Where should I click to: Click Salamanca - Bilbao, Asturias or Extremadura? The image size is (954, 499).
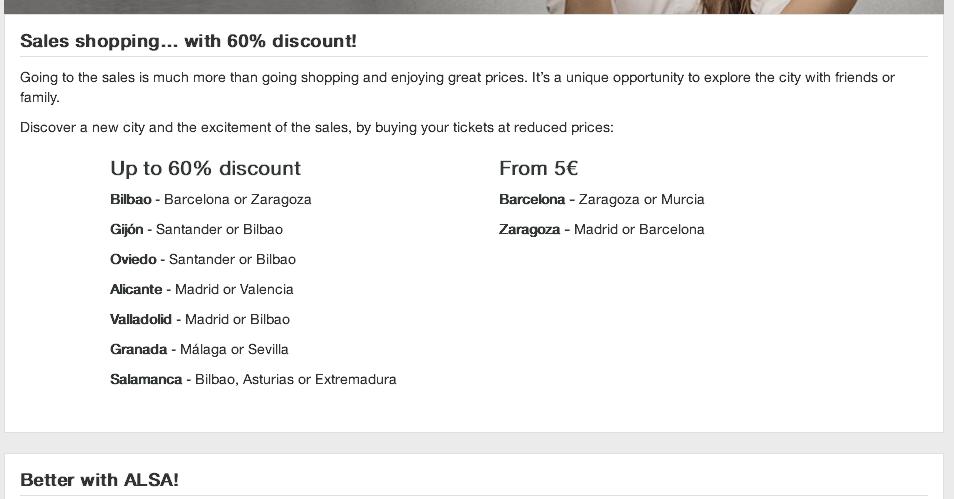point(253,379)
